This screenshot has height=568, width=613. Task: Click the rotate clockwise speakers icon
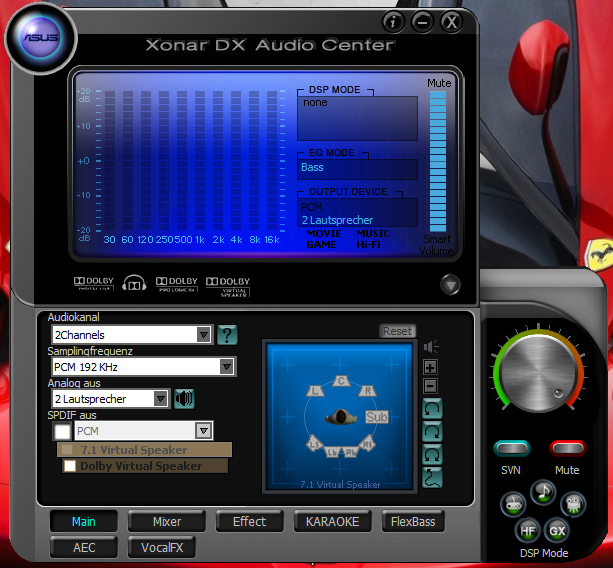pos(432,432)
